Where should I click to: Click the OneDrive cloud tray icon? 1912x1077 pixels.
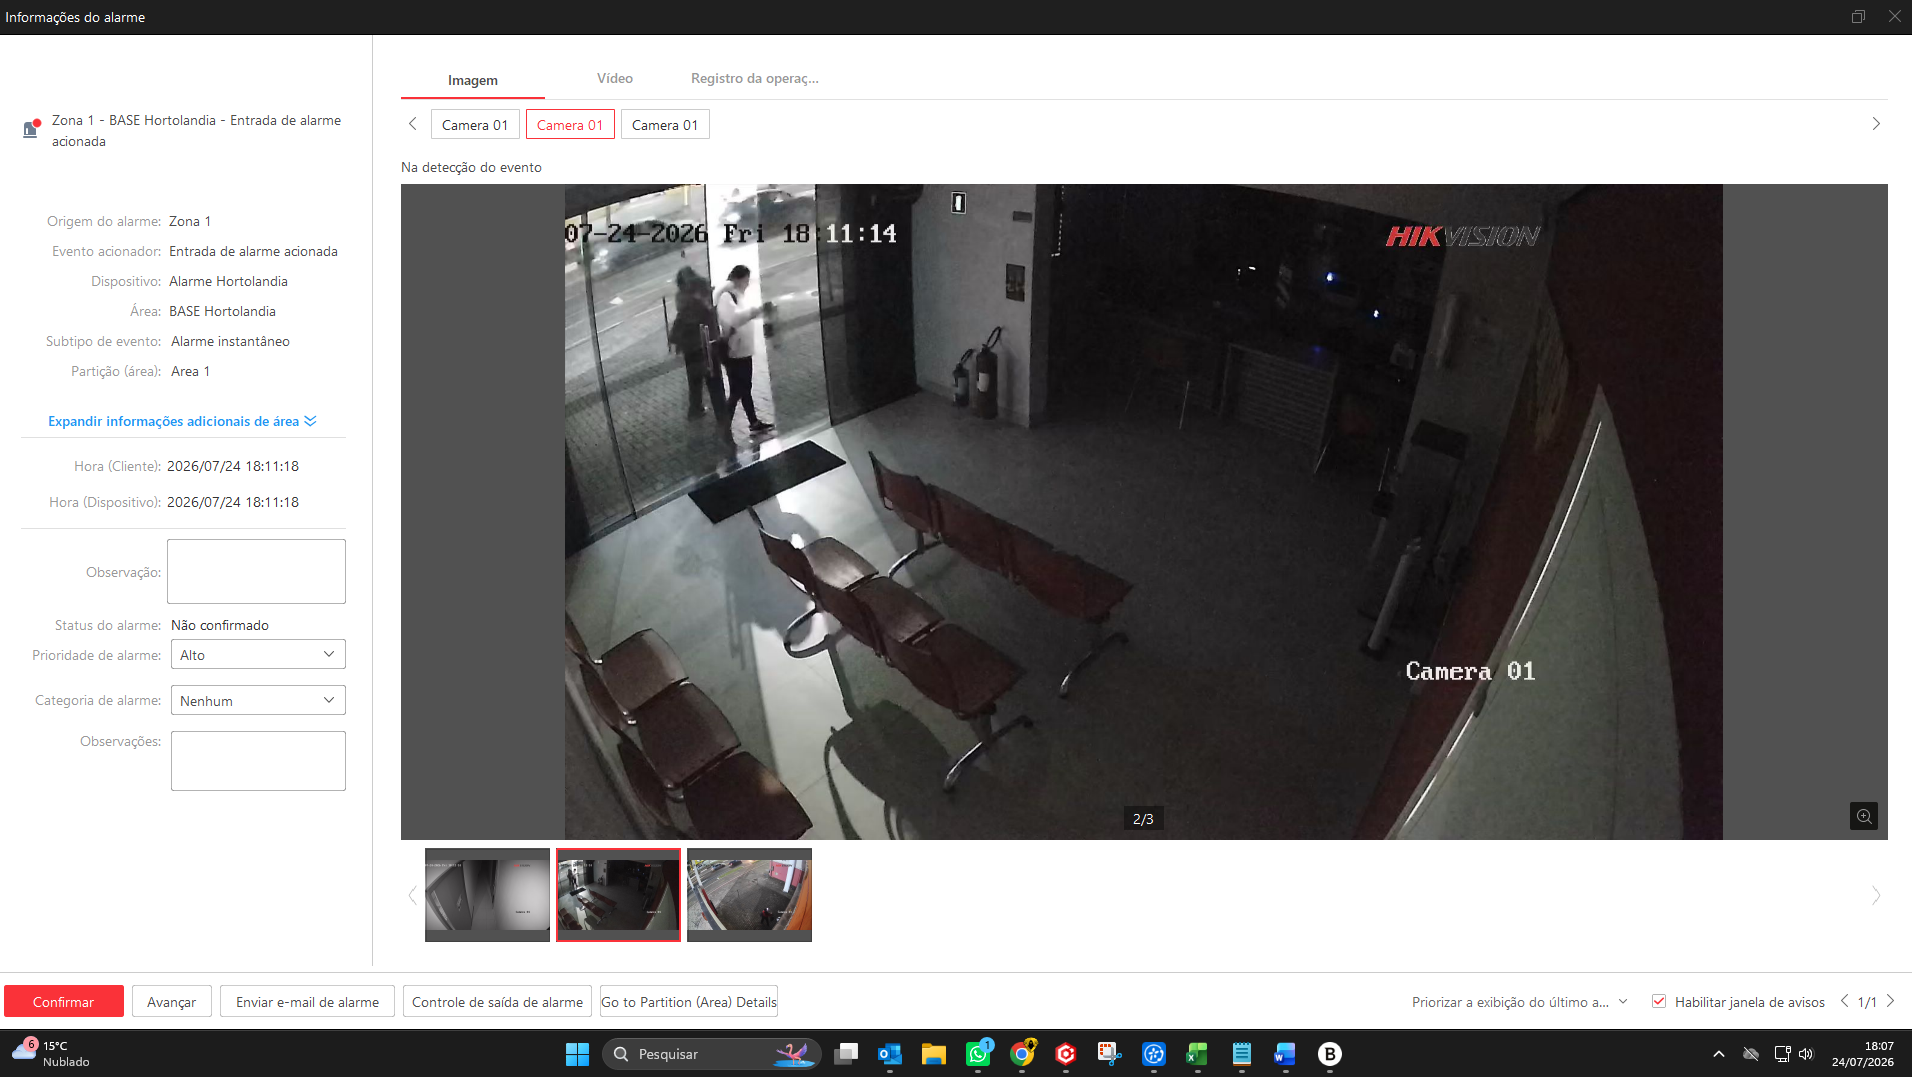click(x=1751, y=1054)
